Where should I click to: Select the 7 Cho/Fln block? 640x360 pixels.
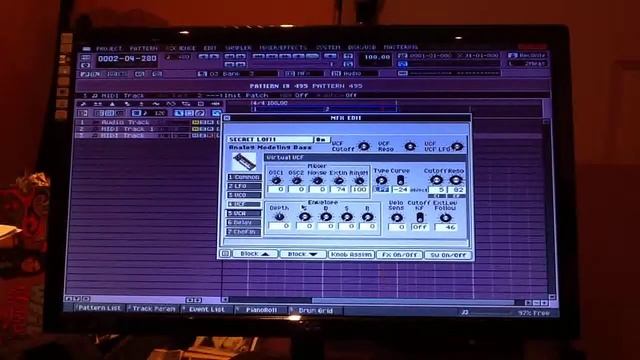pos(244,232)
